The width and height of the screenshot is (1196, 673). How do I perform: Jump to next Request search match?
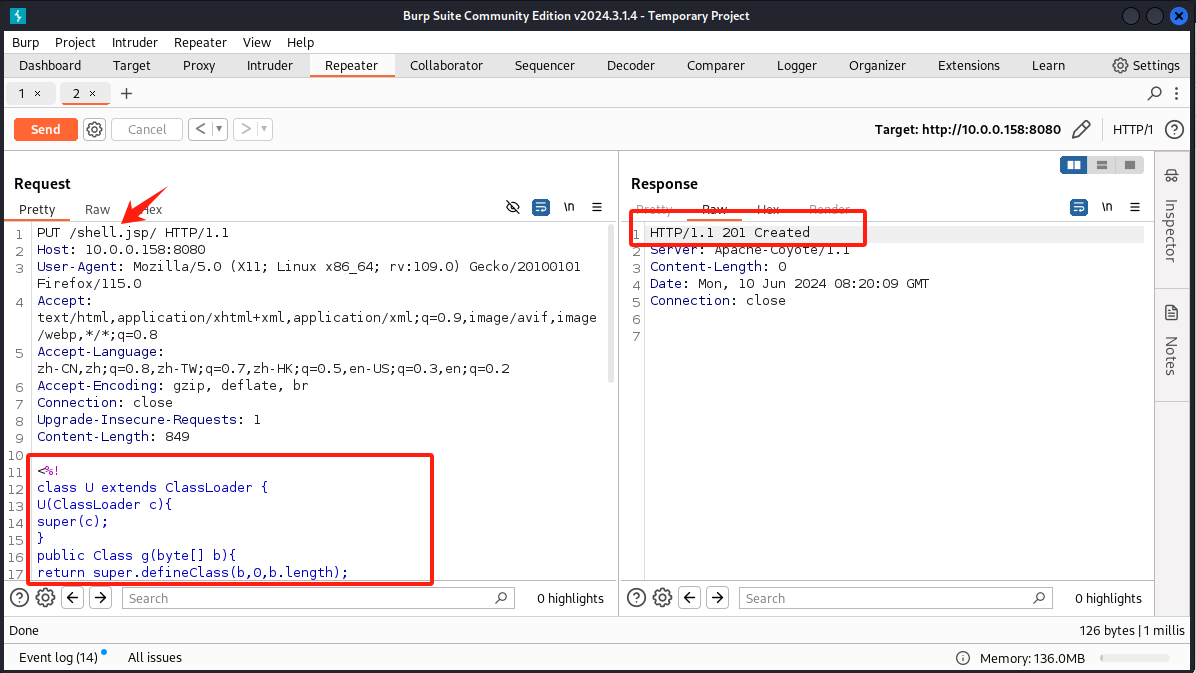tap(101, 597)
